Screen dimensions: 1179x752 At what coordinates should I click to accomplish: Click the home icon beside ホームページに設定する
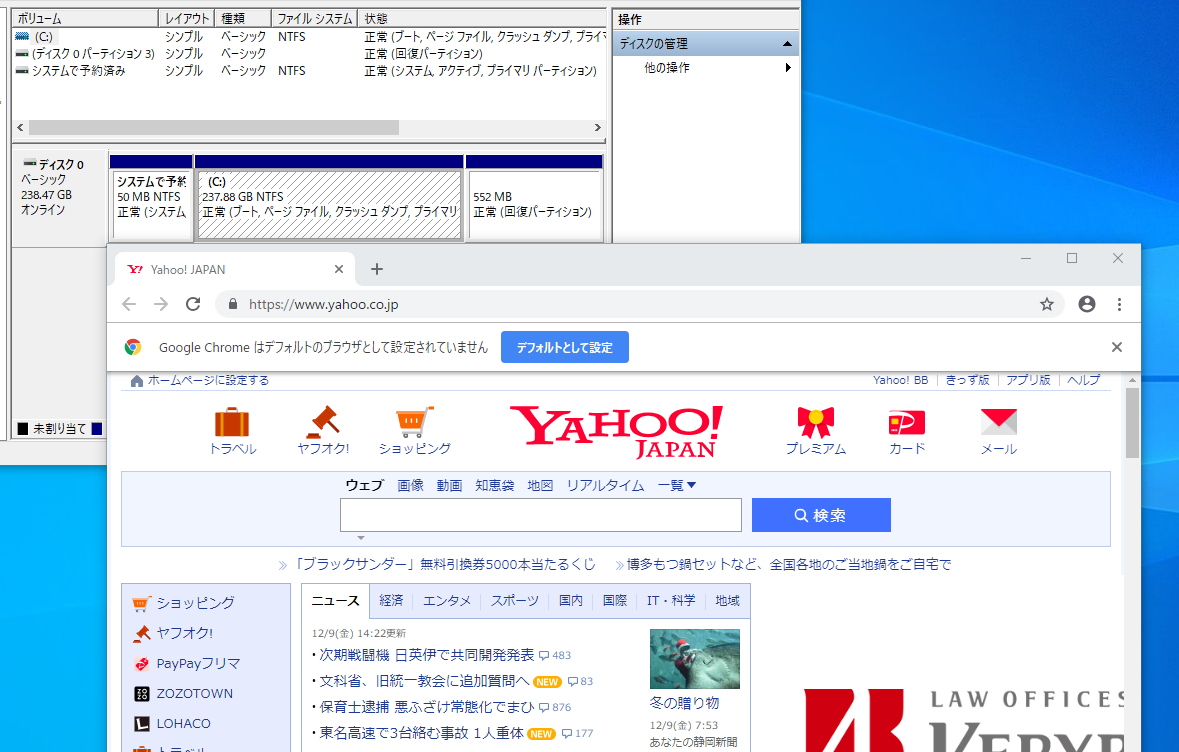point(136,381)
